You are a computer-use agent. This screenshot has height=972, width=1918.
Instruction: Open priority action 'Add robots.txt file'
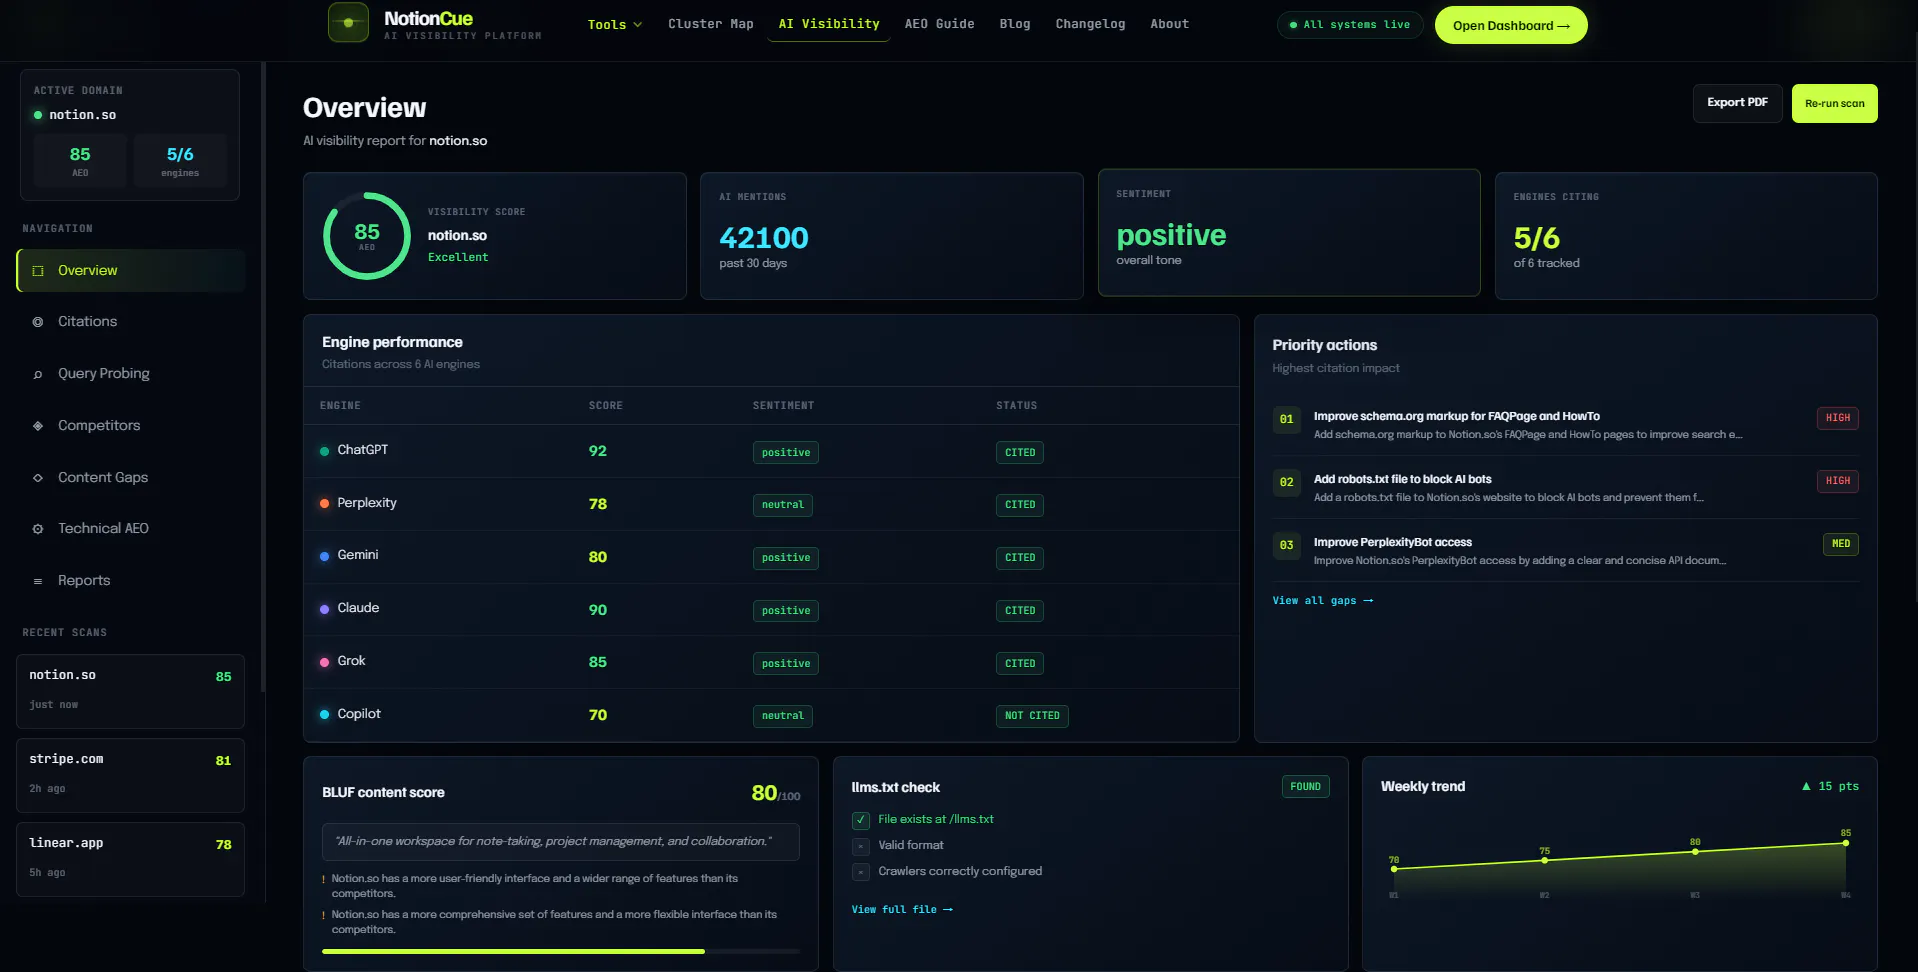(1565, 488)
